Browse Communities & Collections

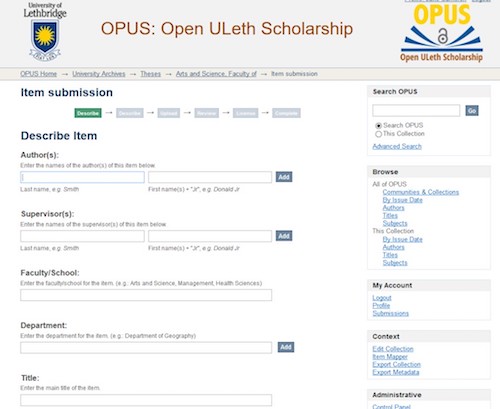click(421, 192)
